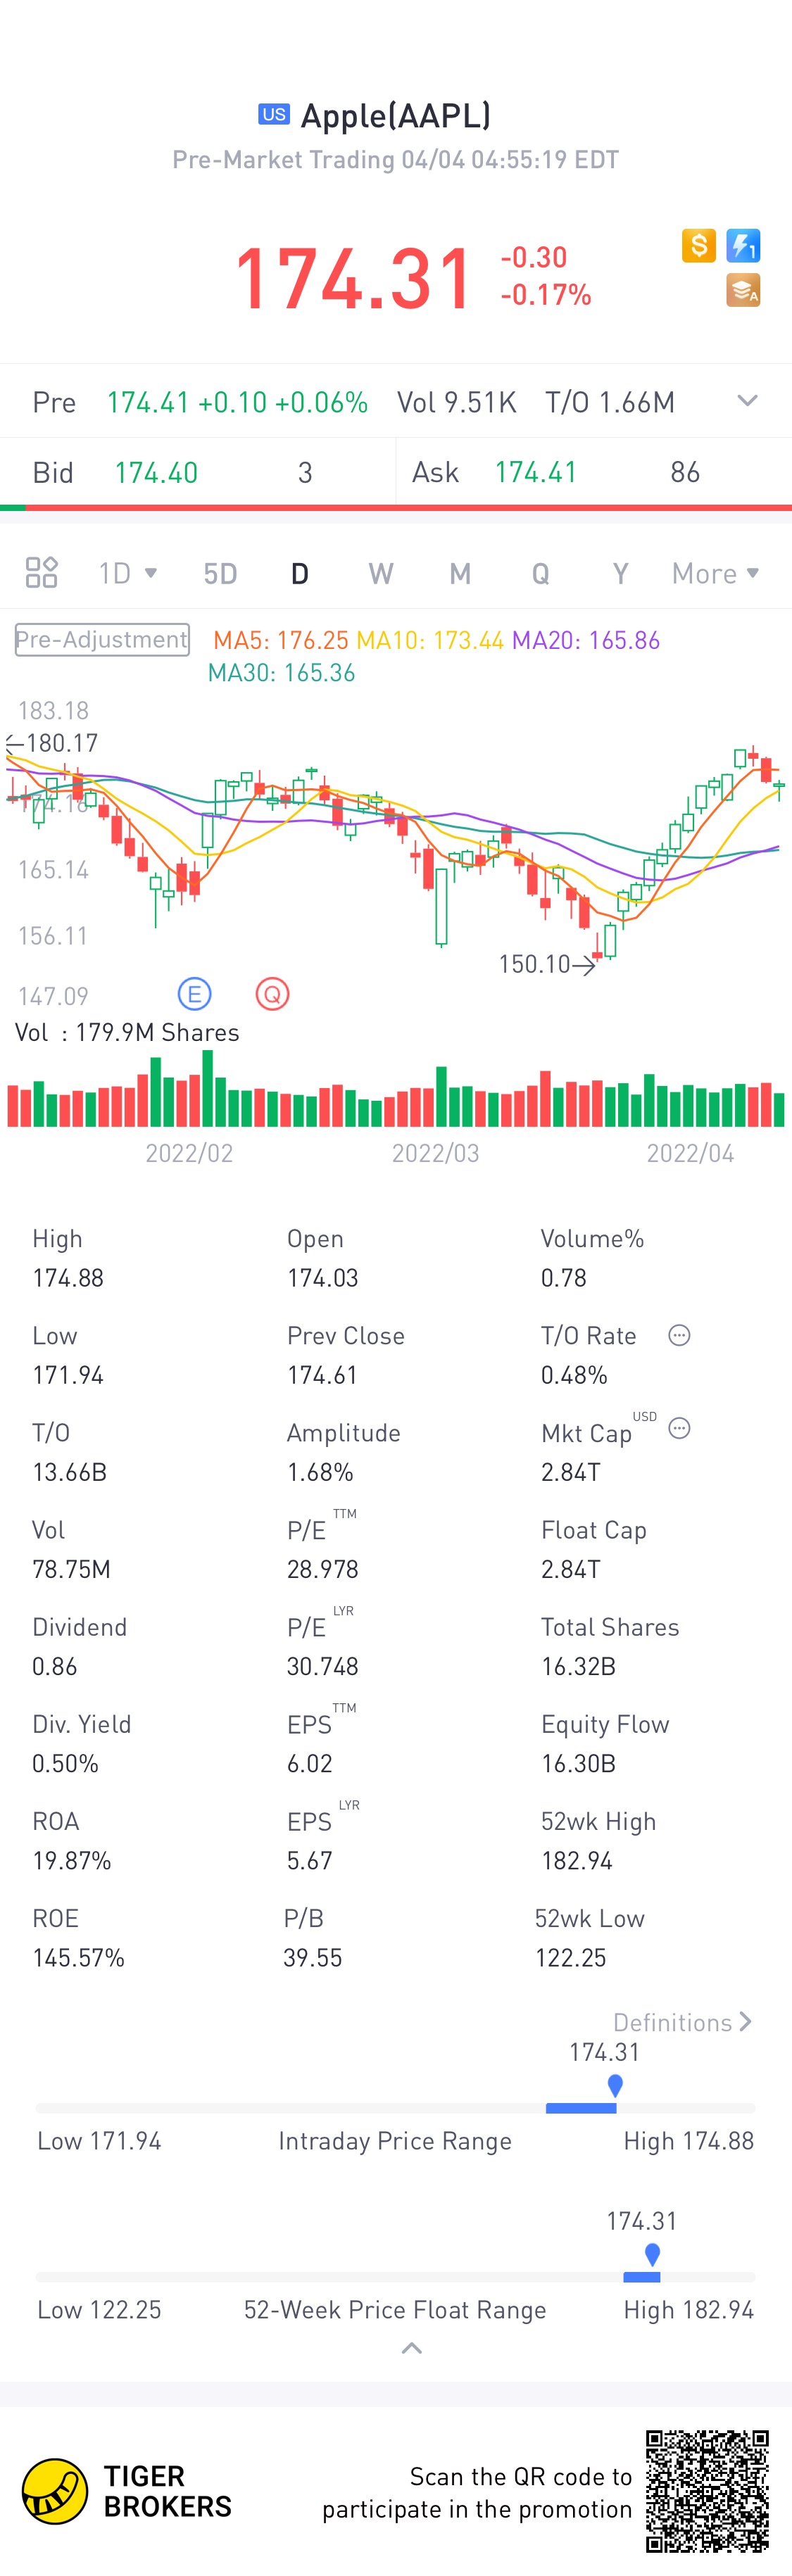Click info icon next to T/O Rate
Viewport: 792px width, 2576px height.
679,1335
